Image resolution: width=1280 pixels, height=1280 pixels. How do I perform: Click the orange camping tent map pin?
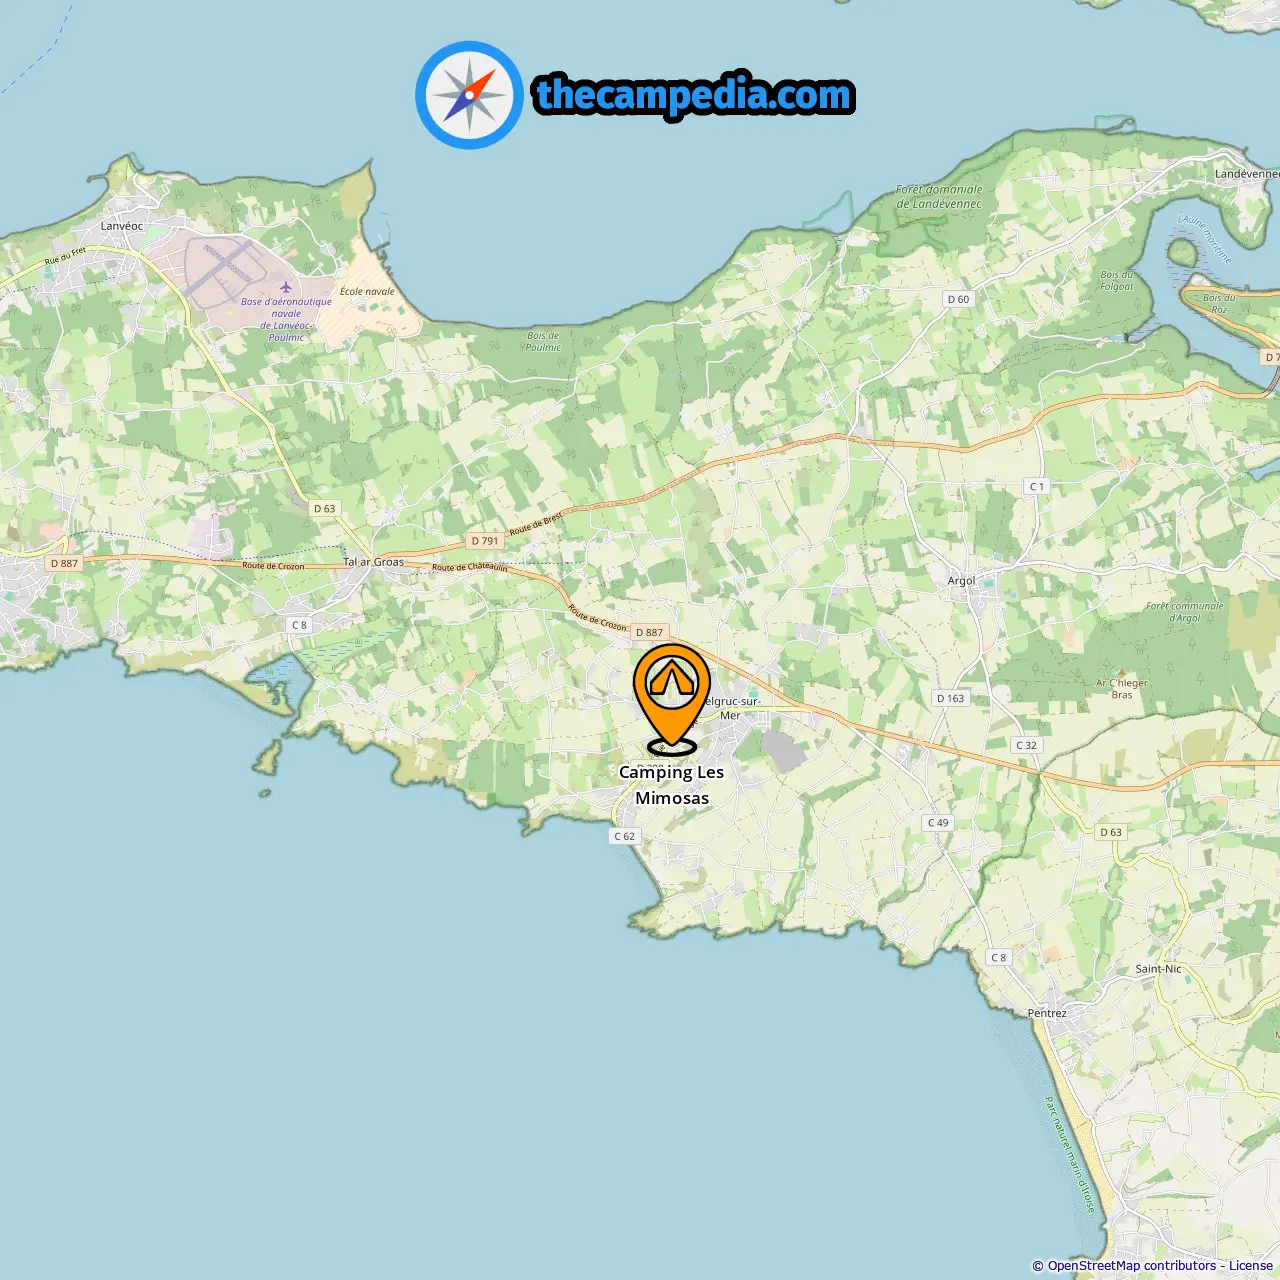672,697
